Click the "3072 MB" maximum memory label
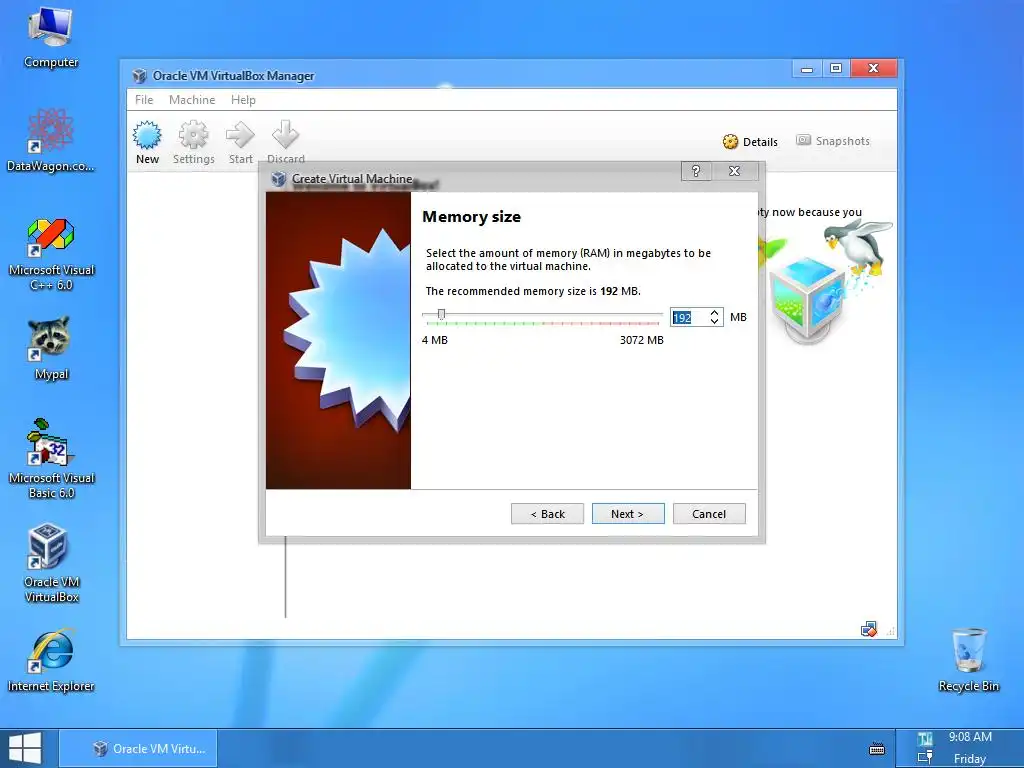 tap(641, 340)
